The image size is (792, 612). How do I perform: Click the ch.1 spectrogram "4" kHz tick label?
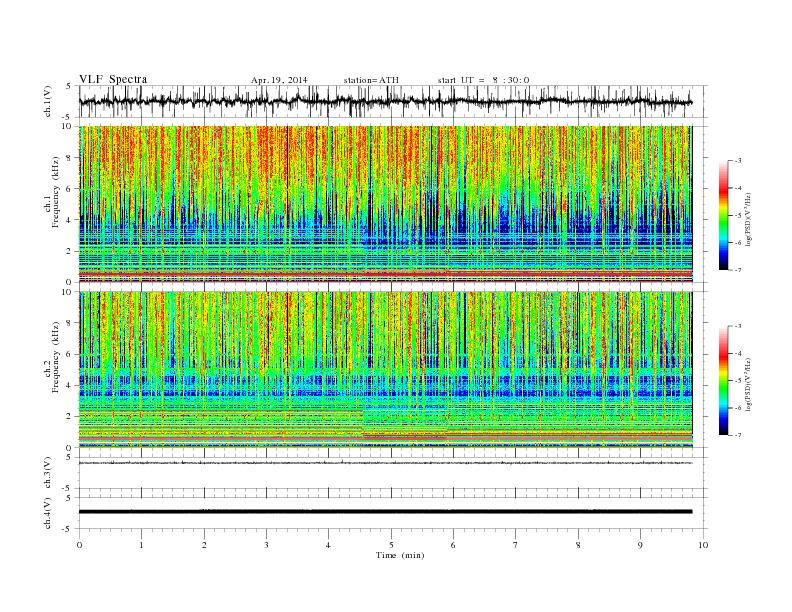click(69, 220)
